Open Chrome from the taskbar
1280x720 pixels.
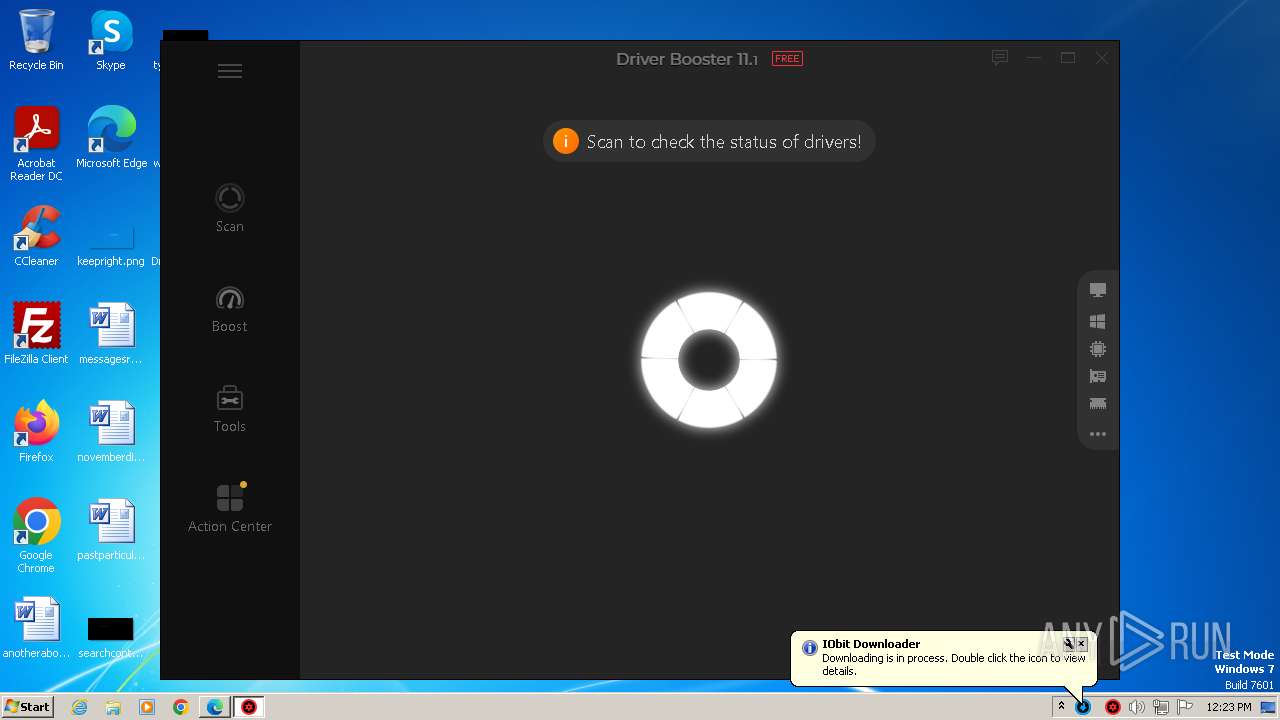[181, 707]
